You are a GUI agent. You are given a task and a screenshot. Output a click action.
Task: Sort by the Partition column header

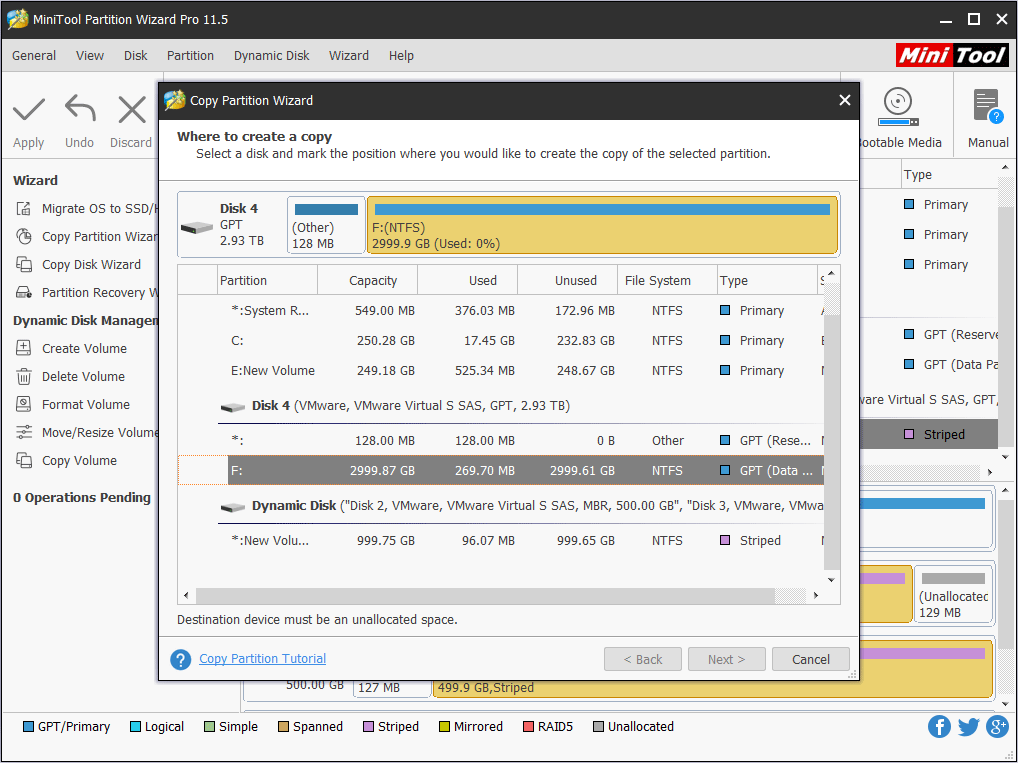[267, 281]
